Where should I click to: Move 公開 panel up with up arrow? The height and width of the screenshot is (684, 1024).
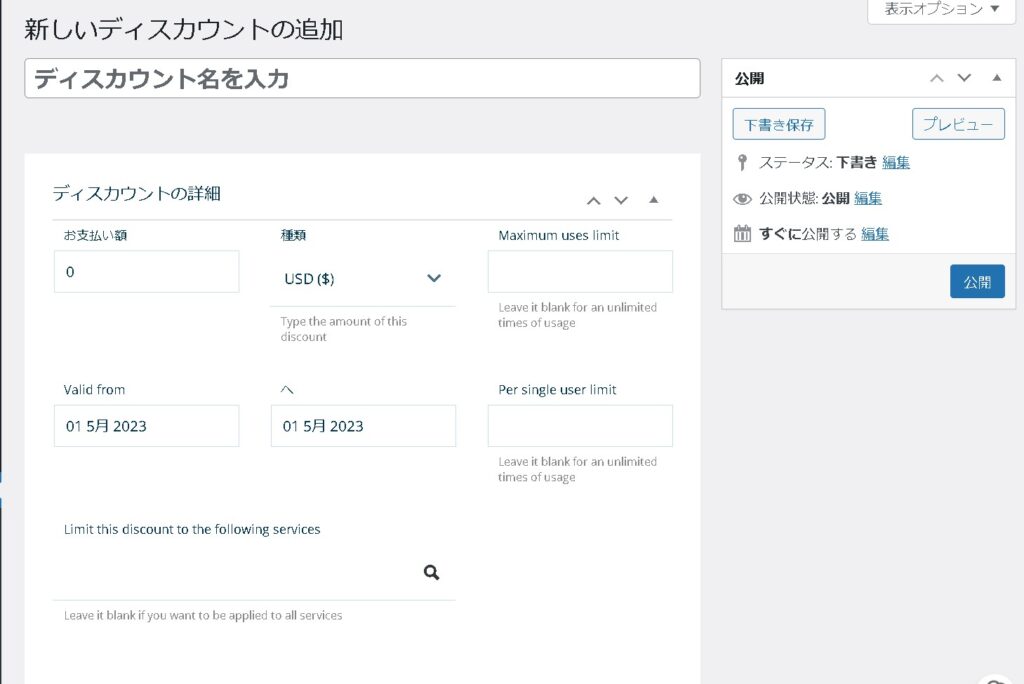tap(936, 78)
